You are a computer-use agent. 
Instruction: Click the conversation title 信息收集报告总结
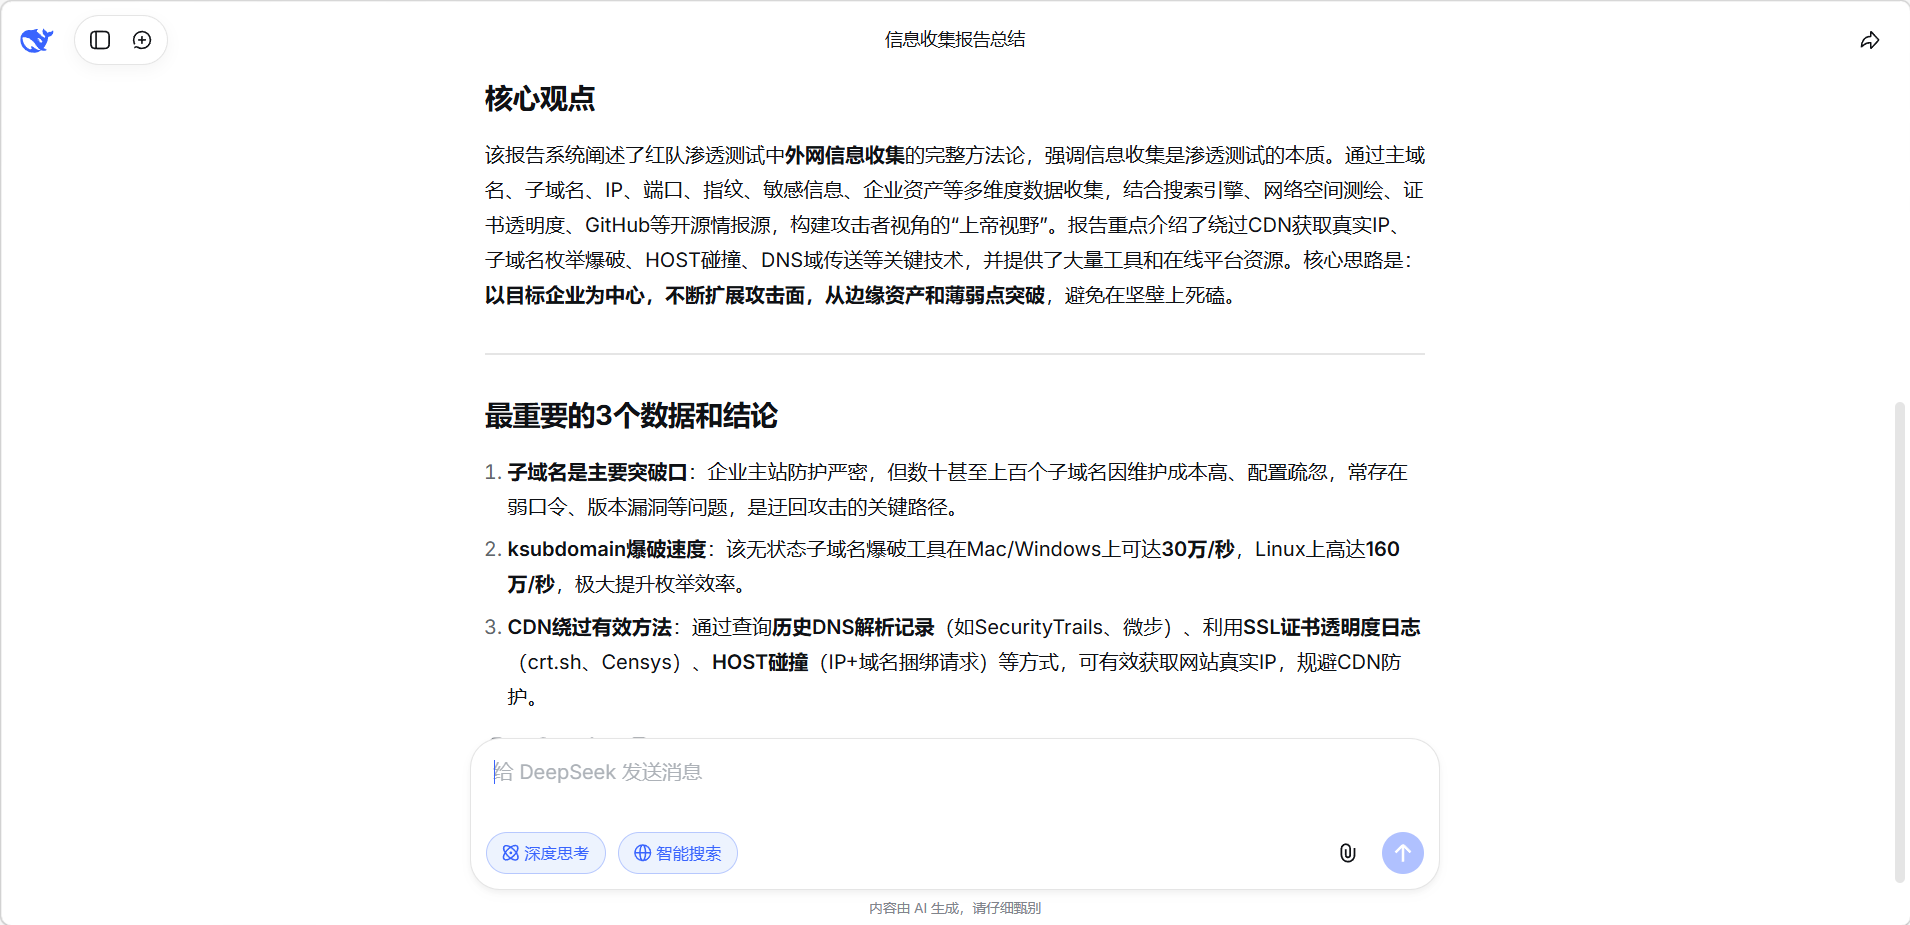pyautogui.click(x=955, y=39)
